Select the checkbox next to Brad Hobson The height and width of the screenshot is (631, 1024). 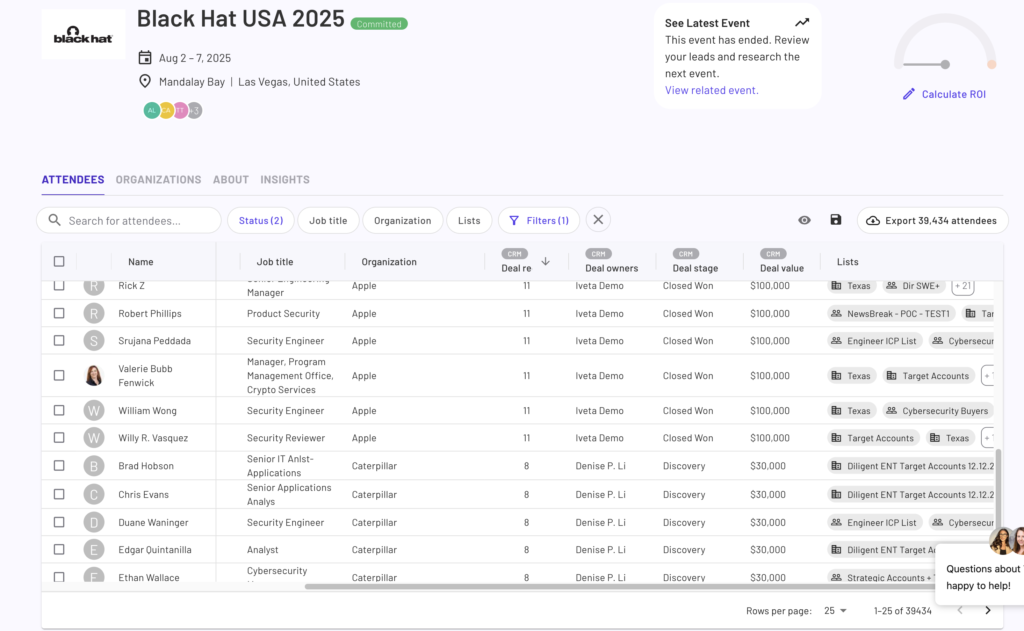click(x=59, y=465)
